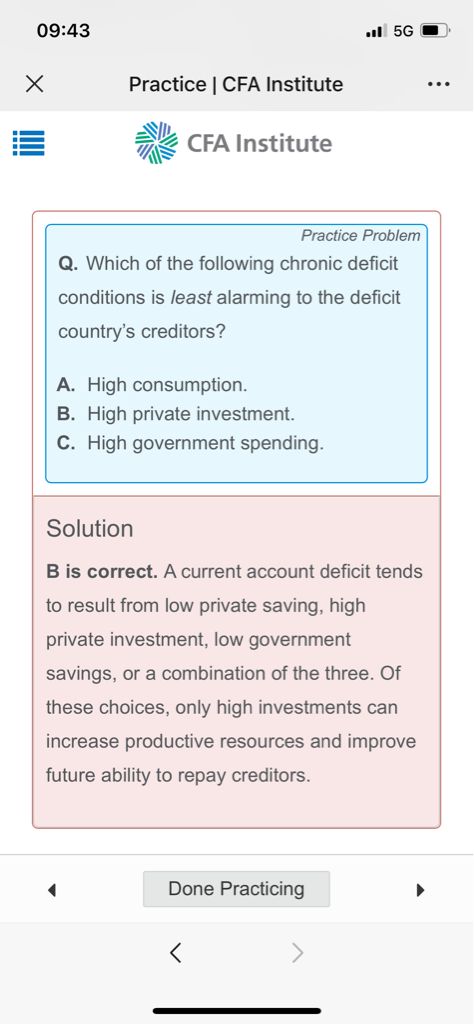This screenshot has width=474, height=1024.
Task: Tap the browser back chevron
Action: [x=175, y=953]
